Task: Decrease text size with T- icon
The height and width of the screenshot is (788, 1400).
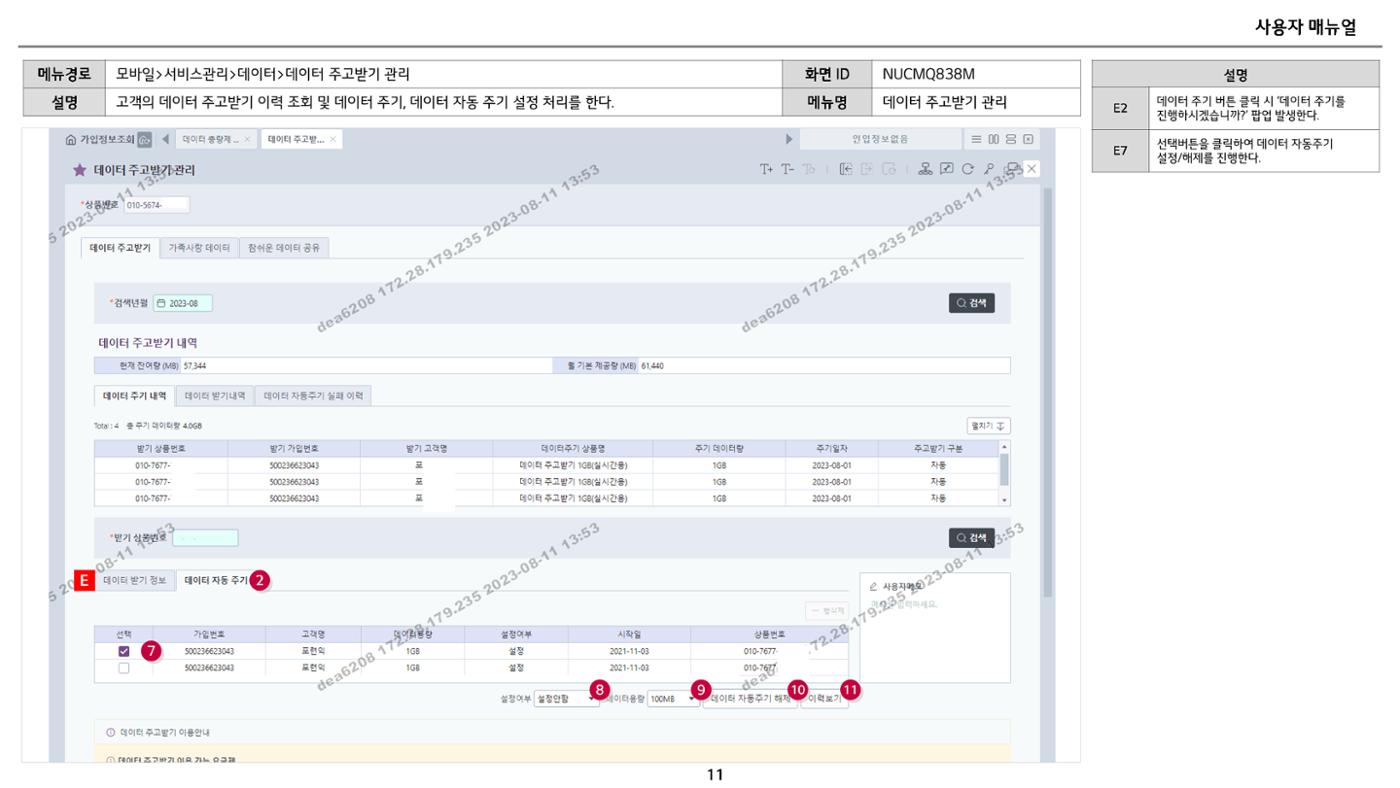Action: point(787,170)
